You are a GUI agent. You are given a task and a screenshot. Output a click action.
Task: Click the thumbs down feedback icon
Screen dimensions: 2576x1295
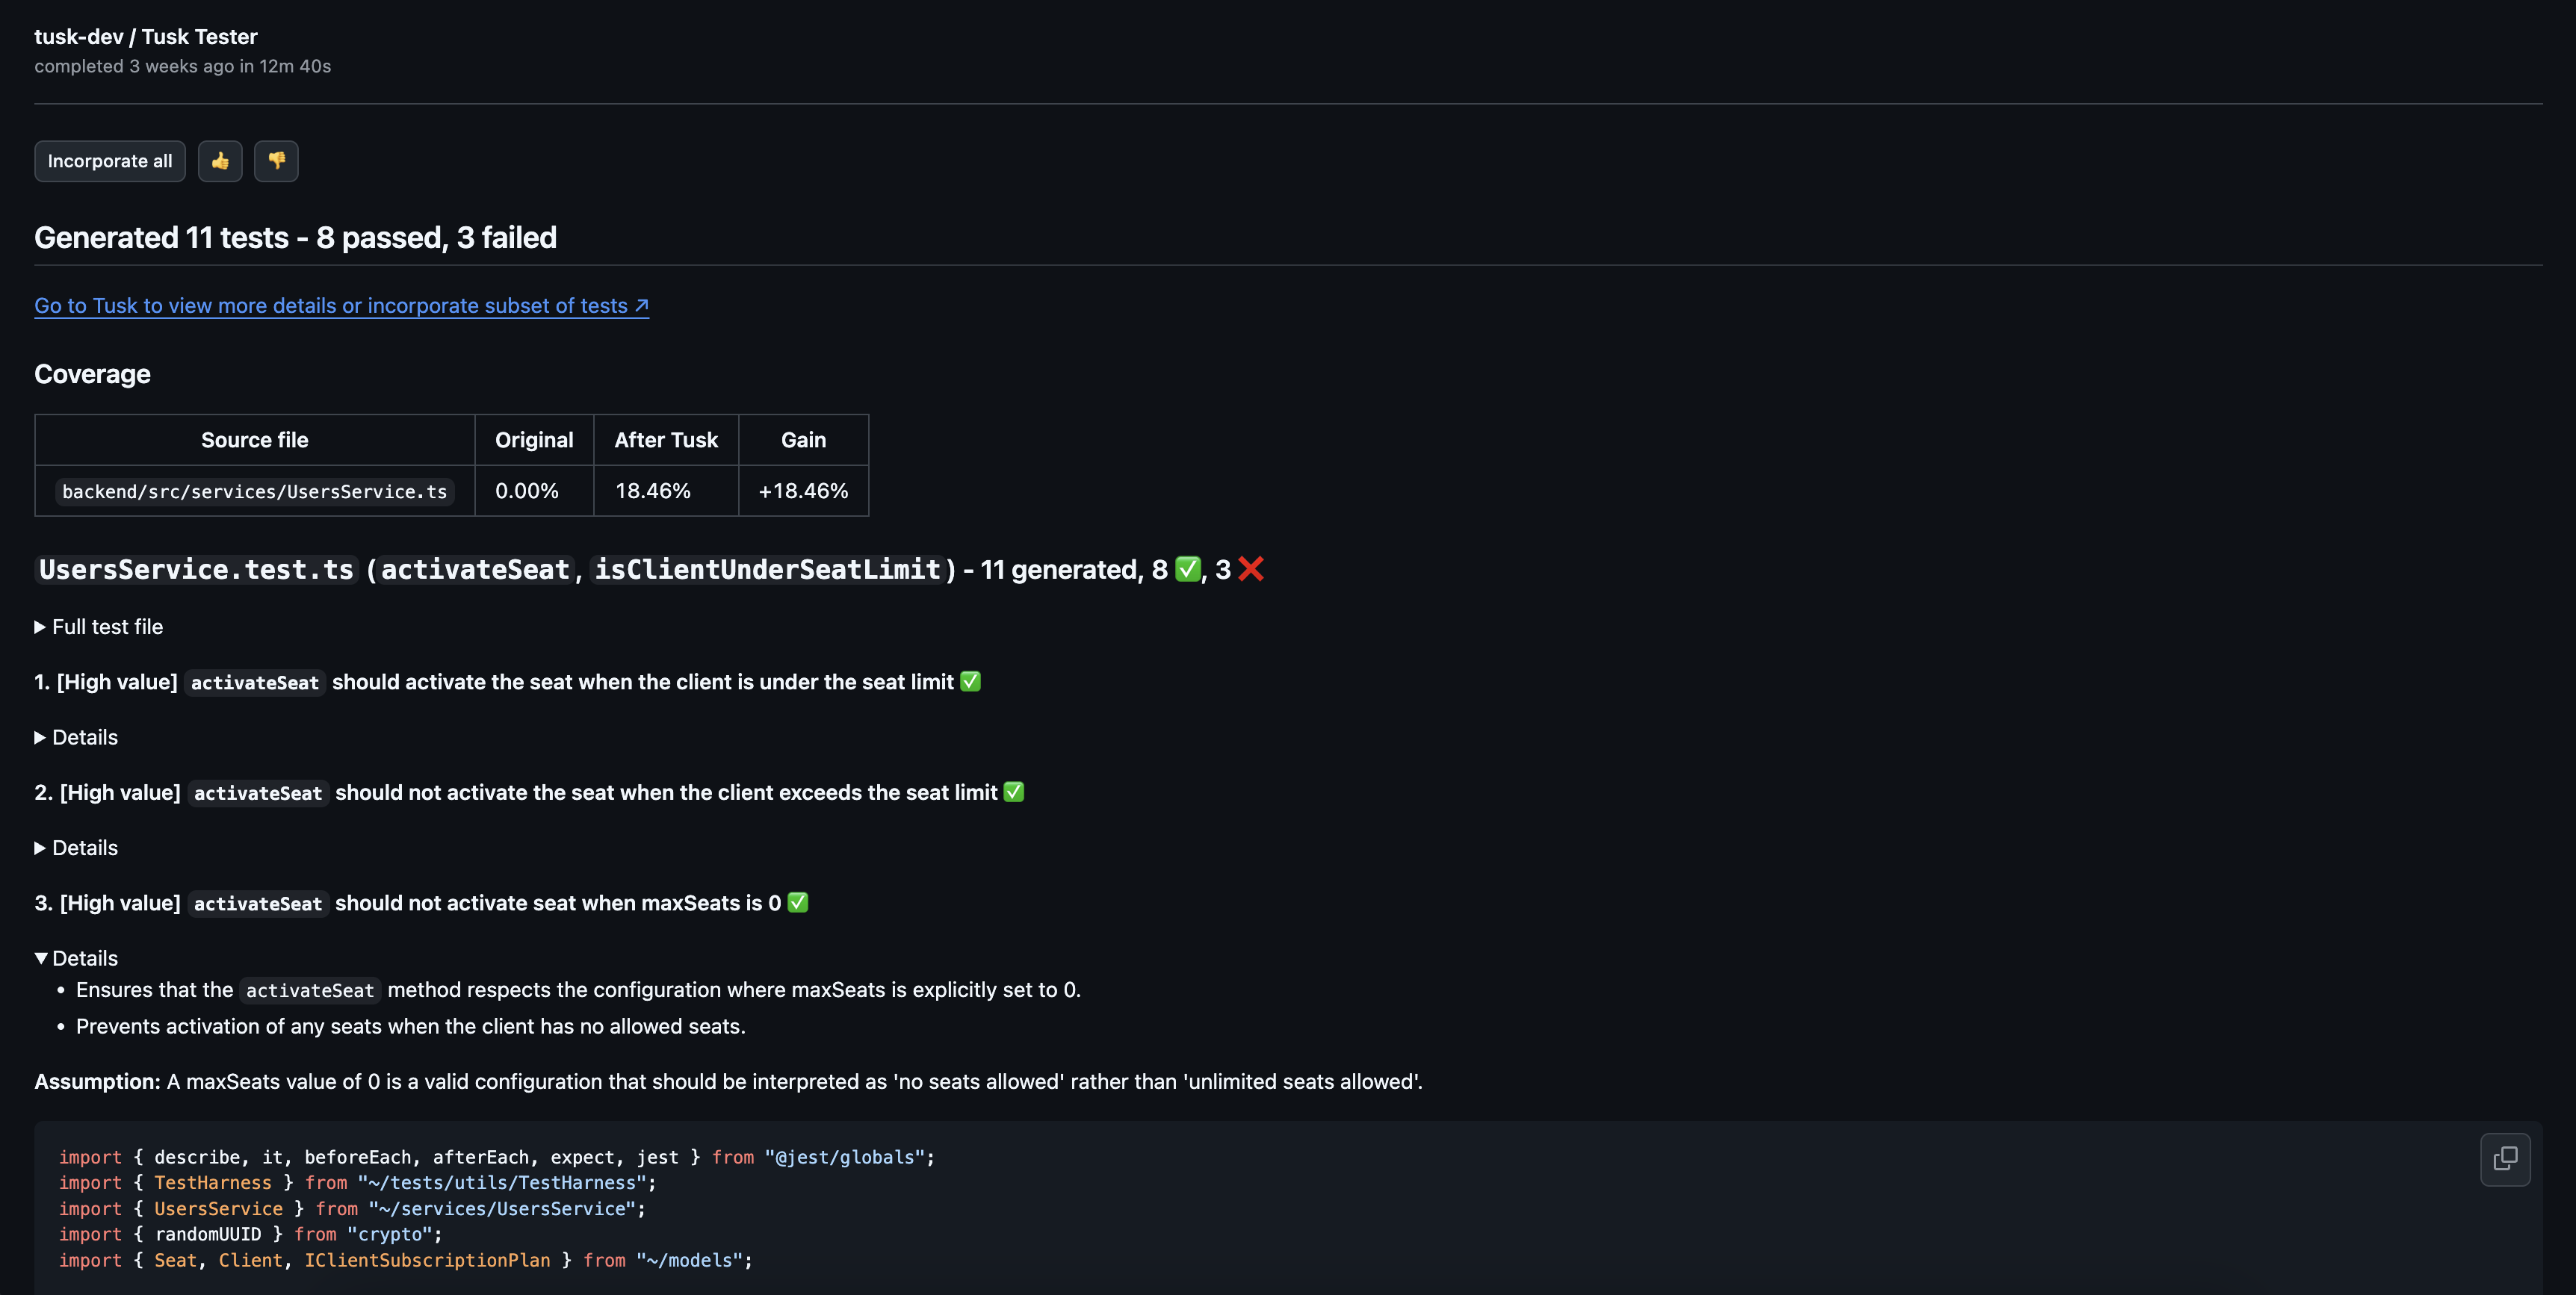click(x=276, y=160)
